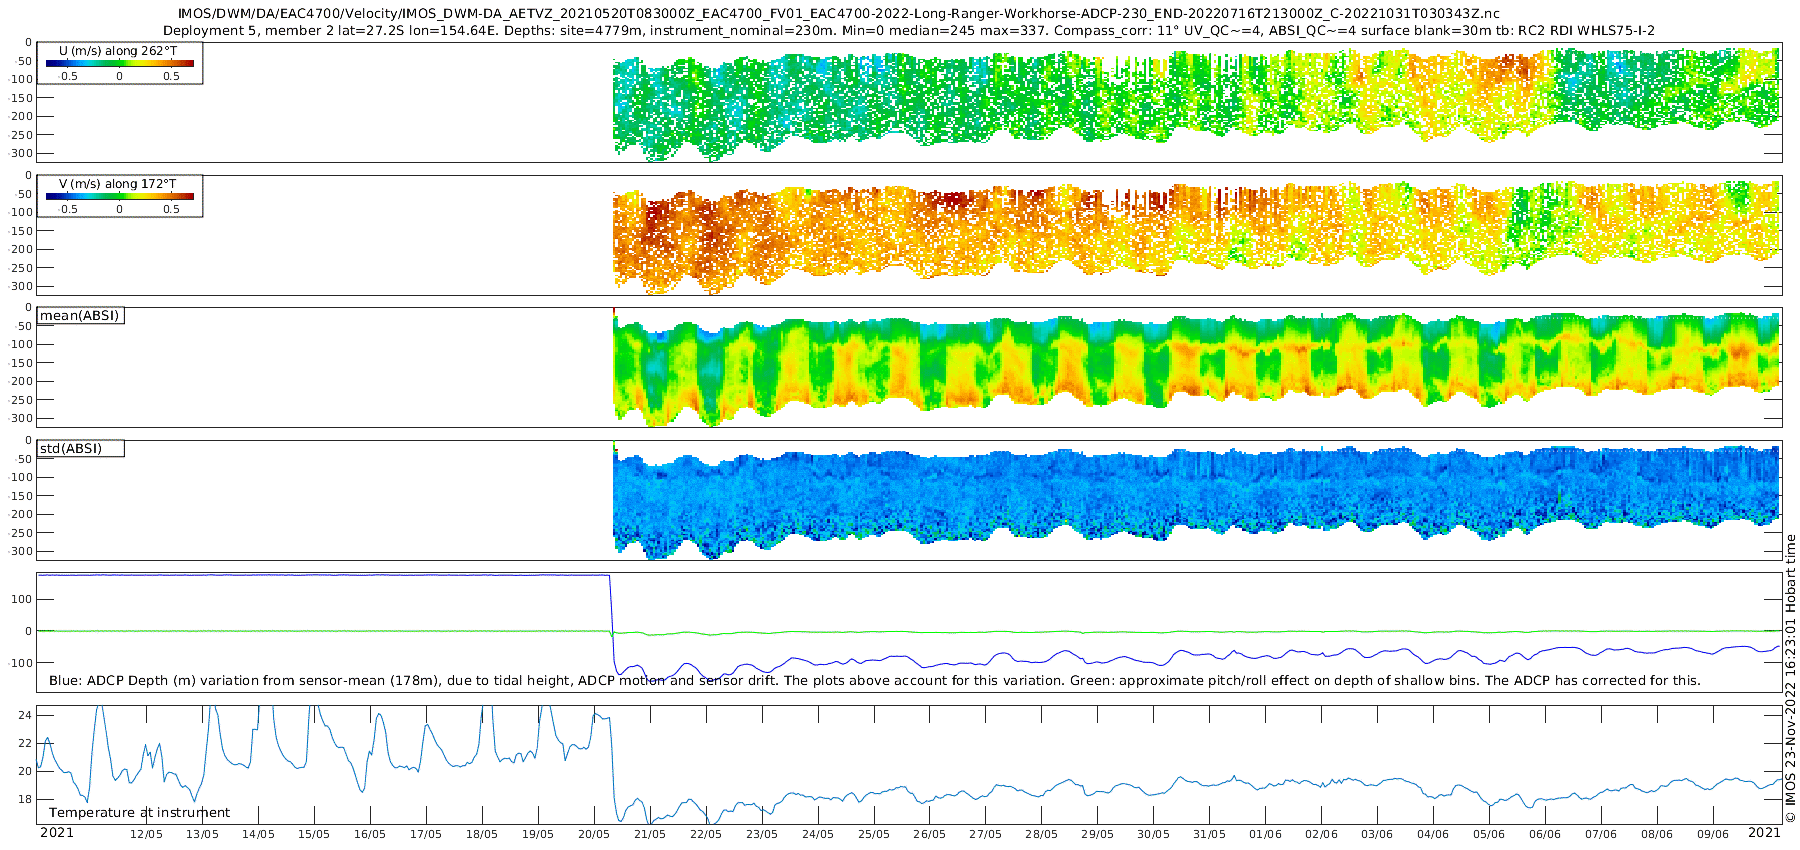
Task: Select the Deployment 5 metadata subtitle line
Action: click(908, 30)
